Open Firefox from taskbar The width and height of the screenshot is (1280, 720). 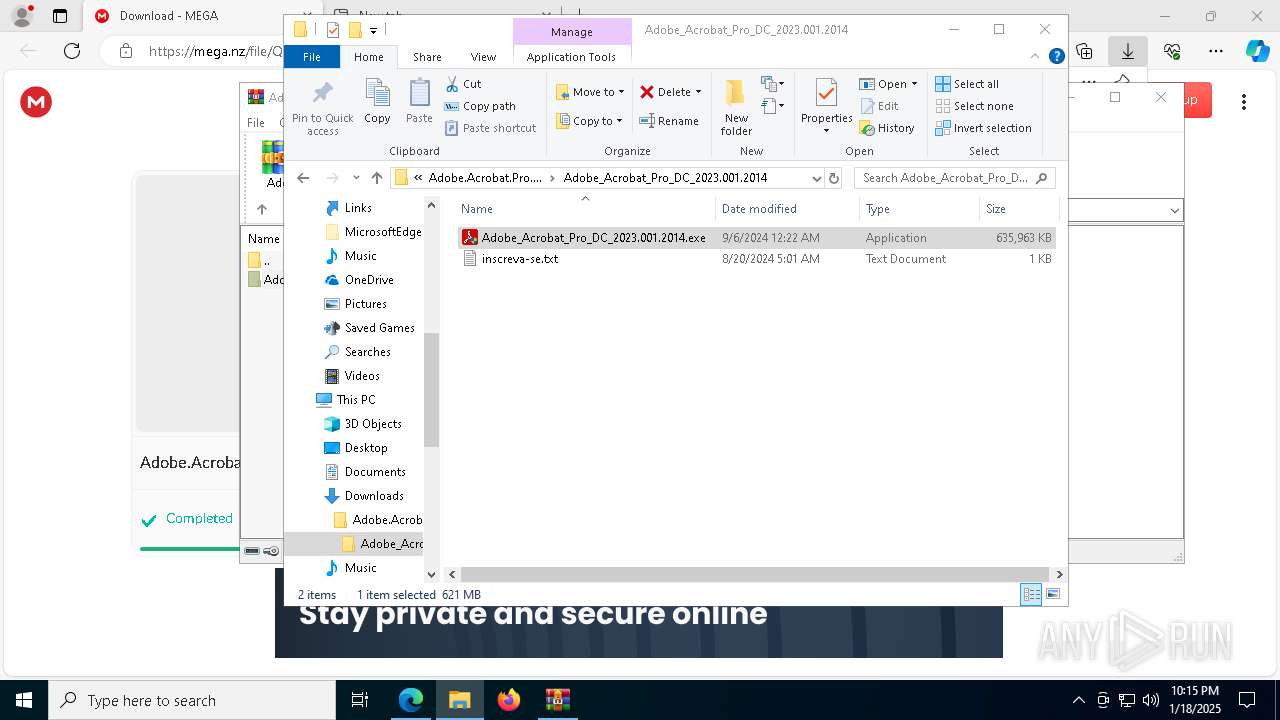click(509, 700)
